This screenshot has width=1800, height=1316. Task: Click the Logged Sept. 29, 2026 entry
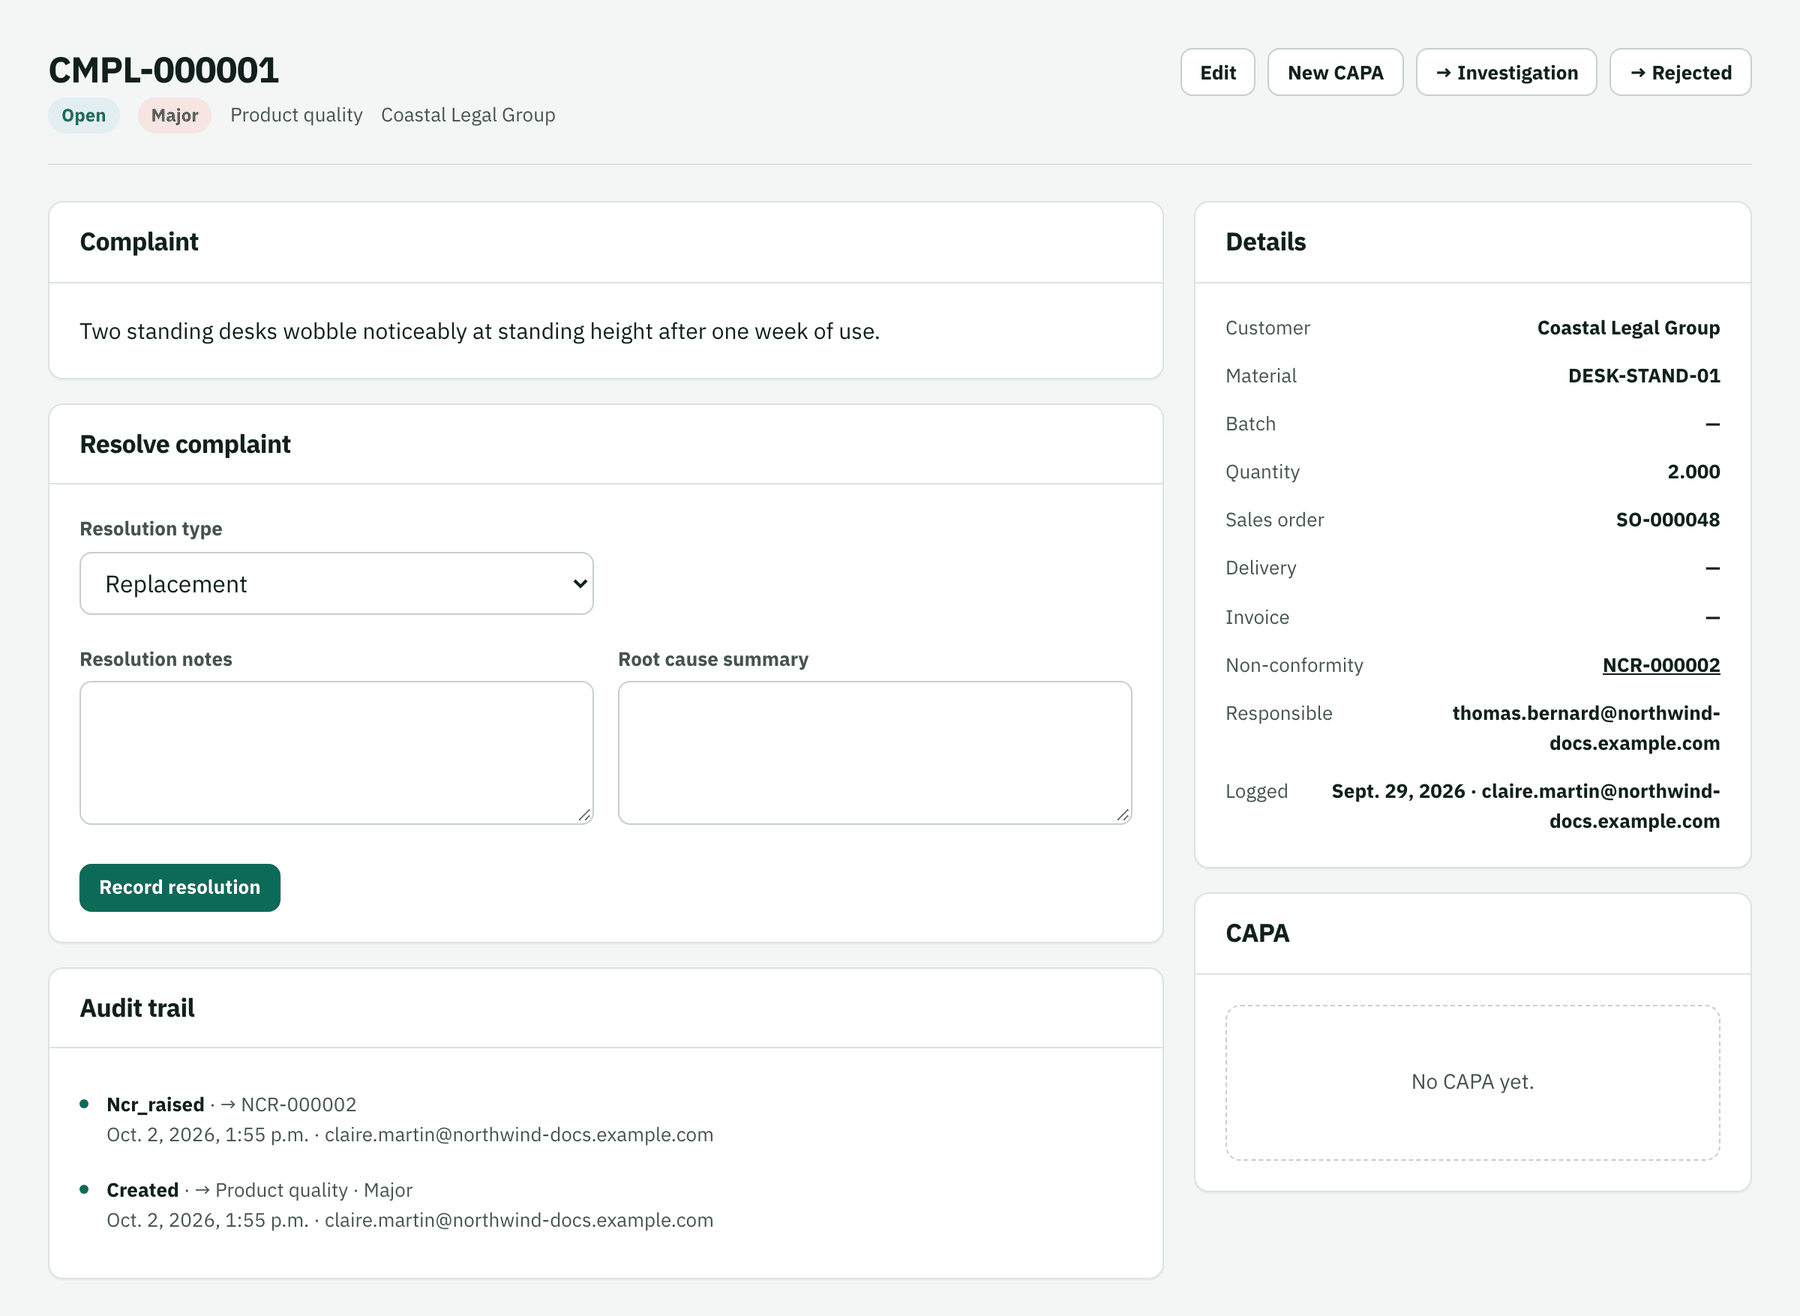(1526, 806)
